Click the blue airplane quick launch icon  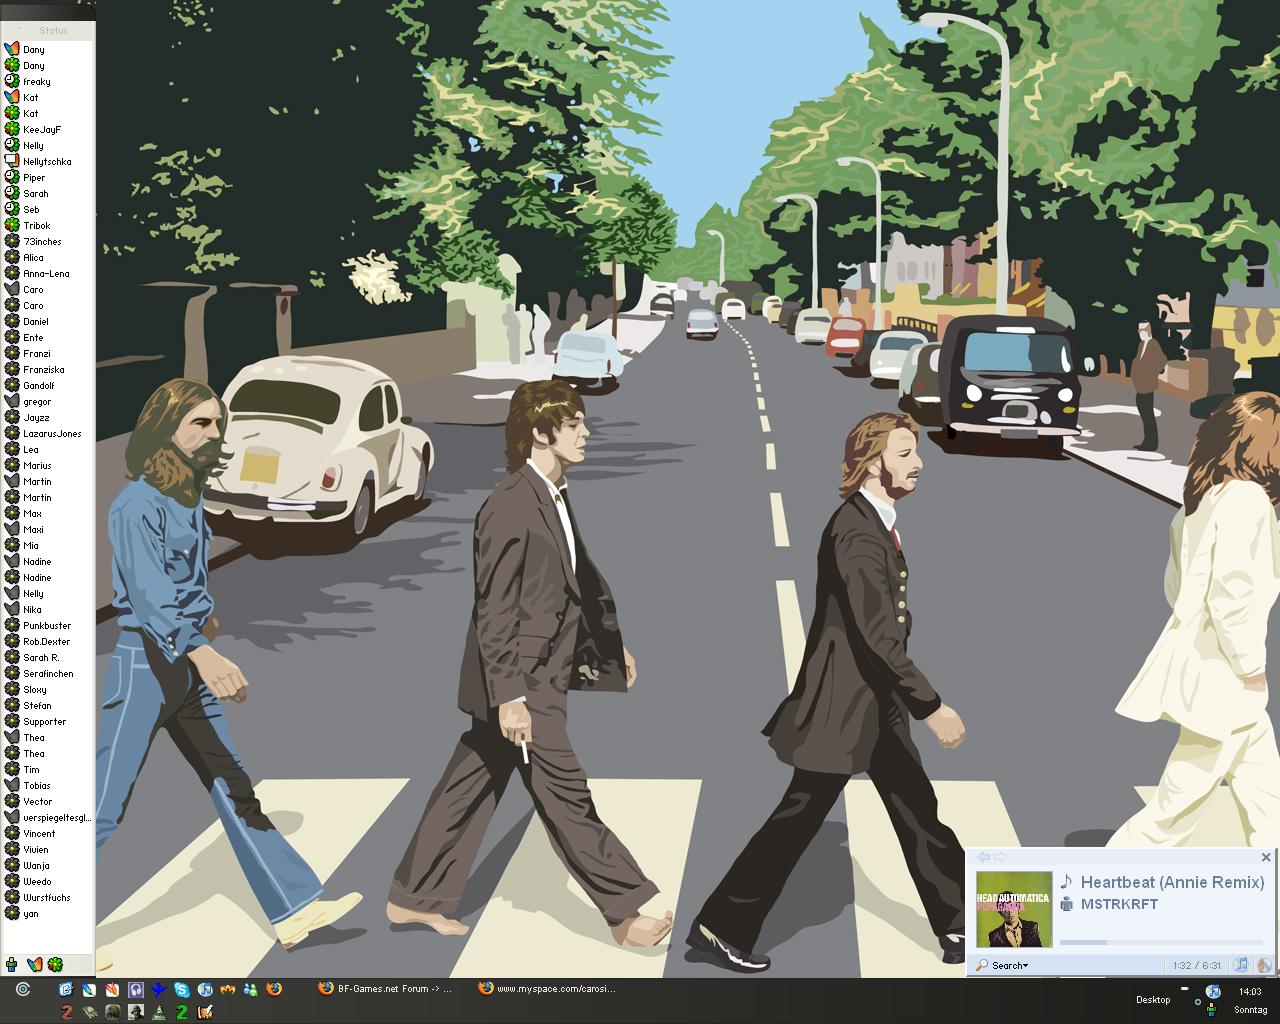coord(159,989)
